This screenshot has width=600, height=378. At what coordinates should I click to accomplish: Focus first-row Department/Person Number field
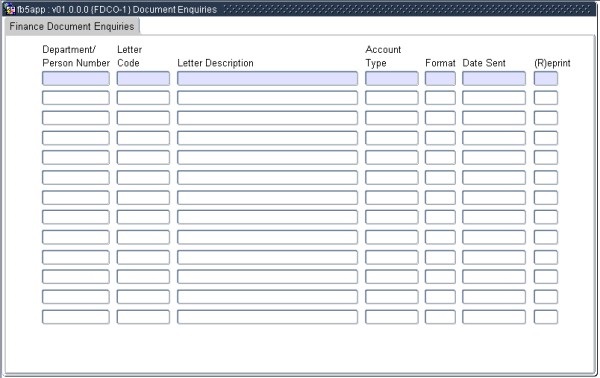point(76,78)
